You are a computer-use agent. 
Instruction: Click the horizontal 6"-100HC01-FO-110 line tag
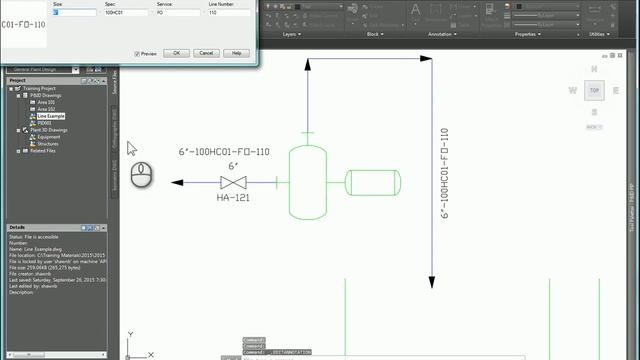[224, 152]
